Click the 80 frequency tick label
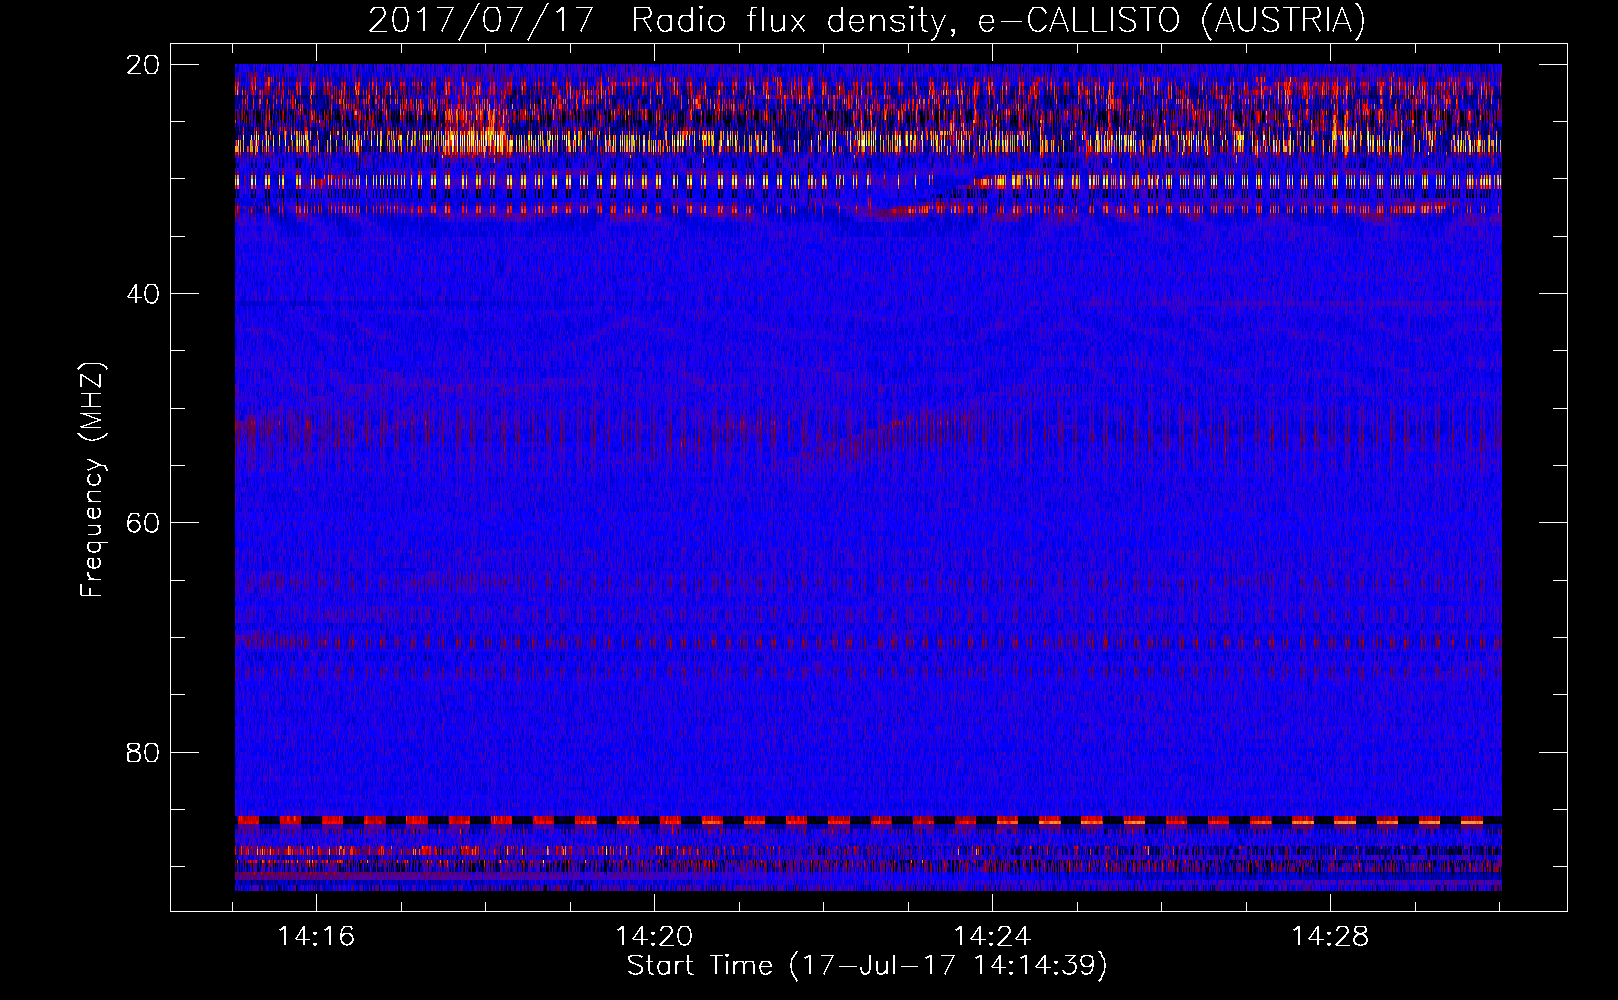Viewport: 1618px width, 1000px height. pos(144,752)
